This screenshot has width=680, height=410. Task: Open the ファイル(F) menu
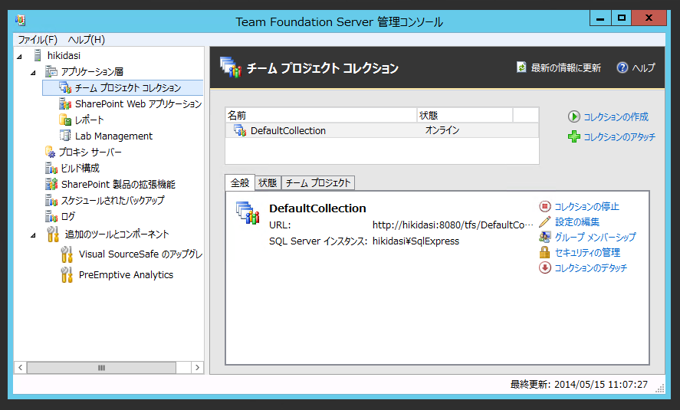pos(37,39)
